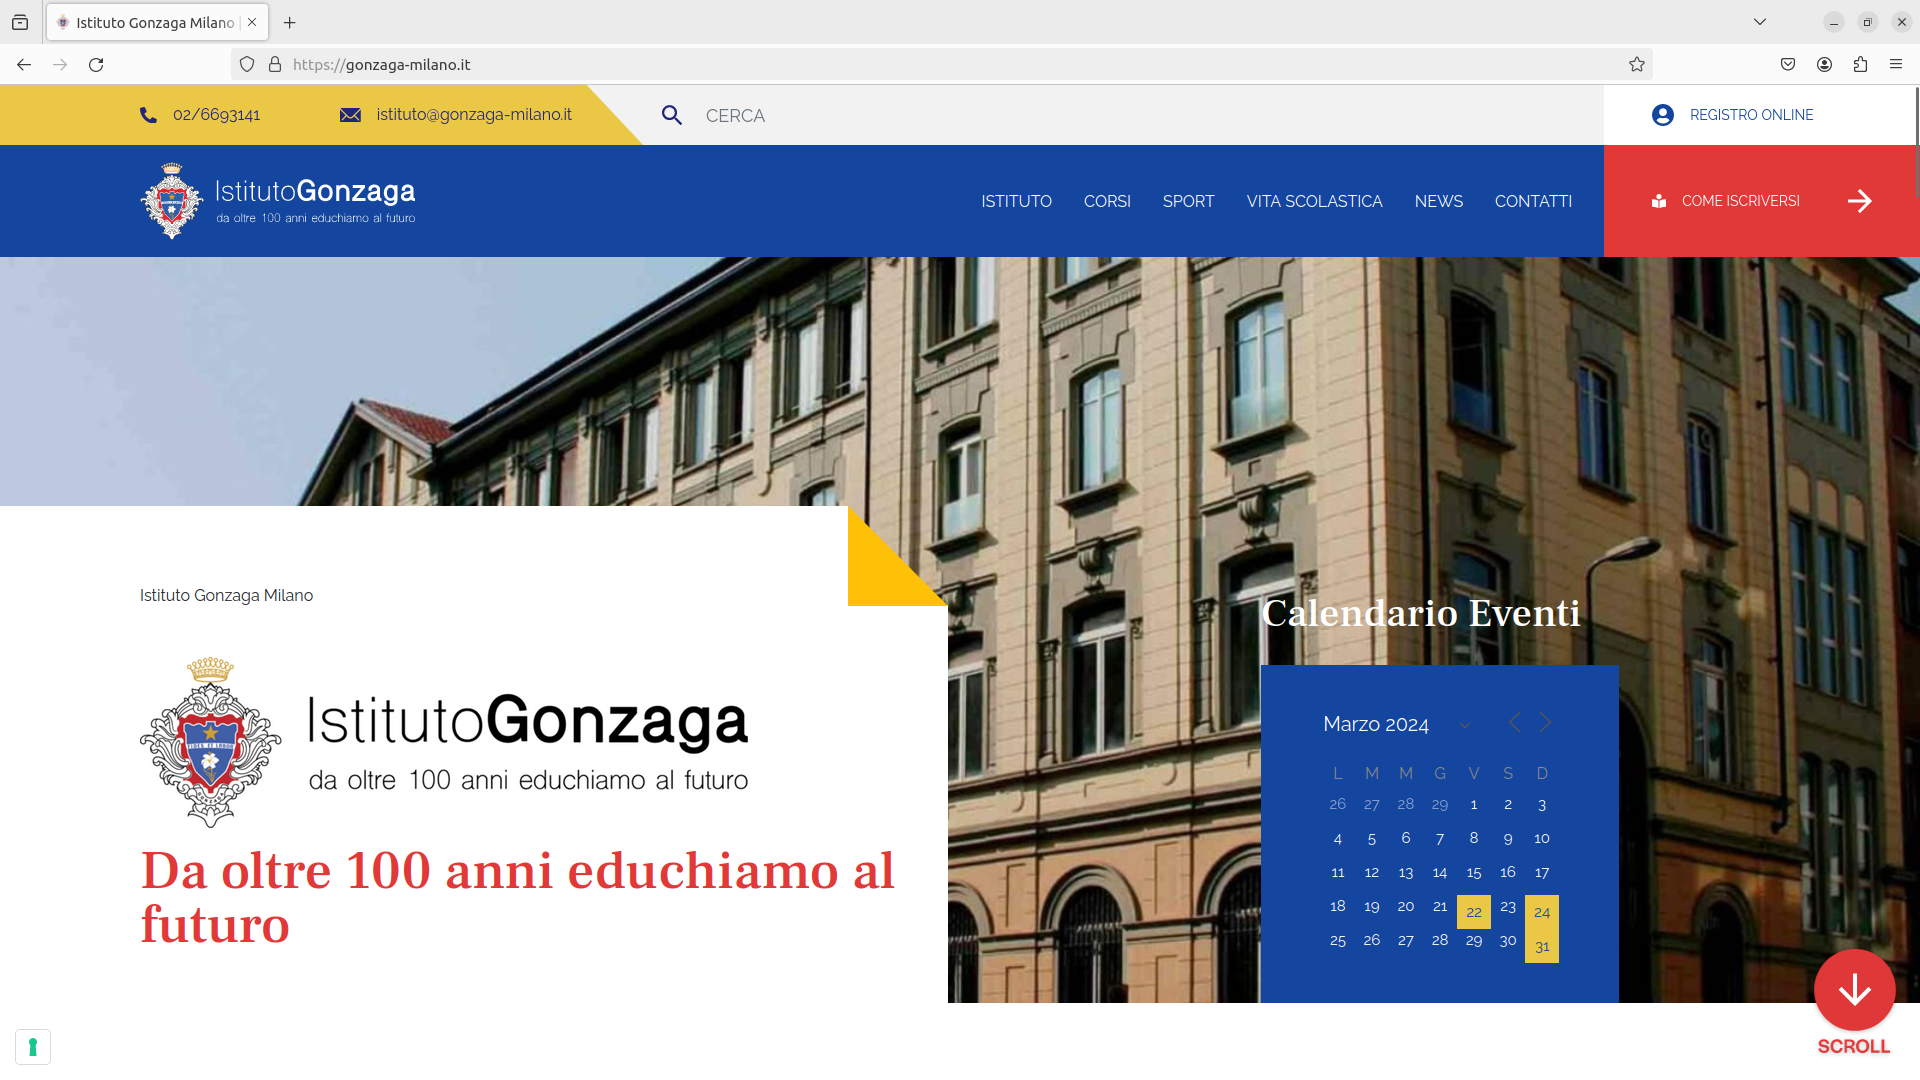Open the NEWS menu item

(1438, 201)
